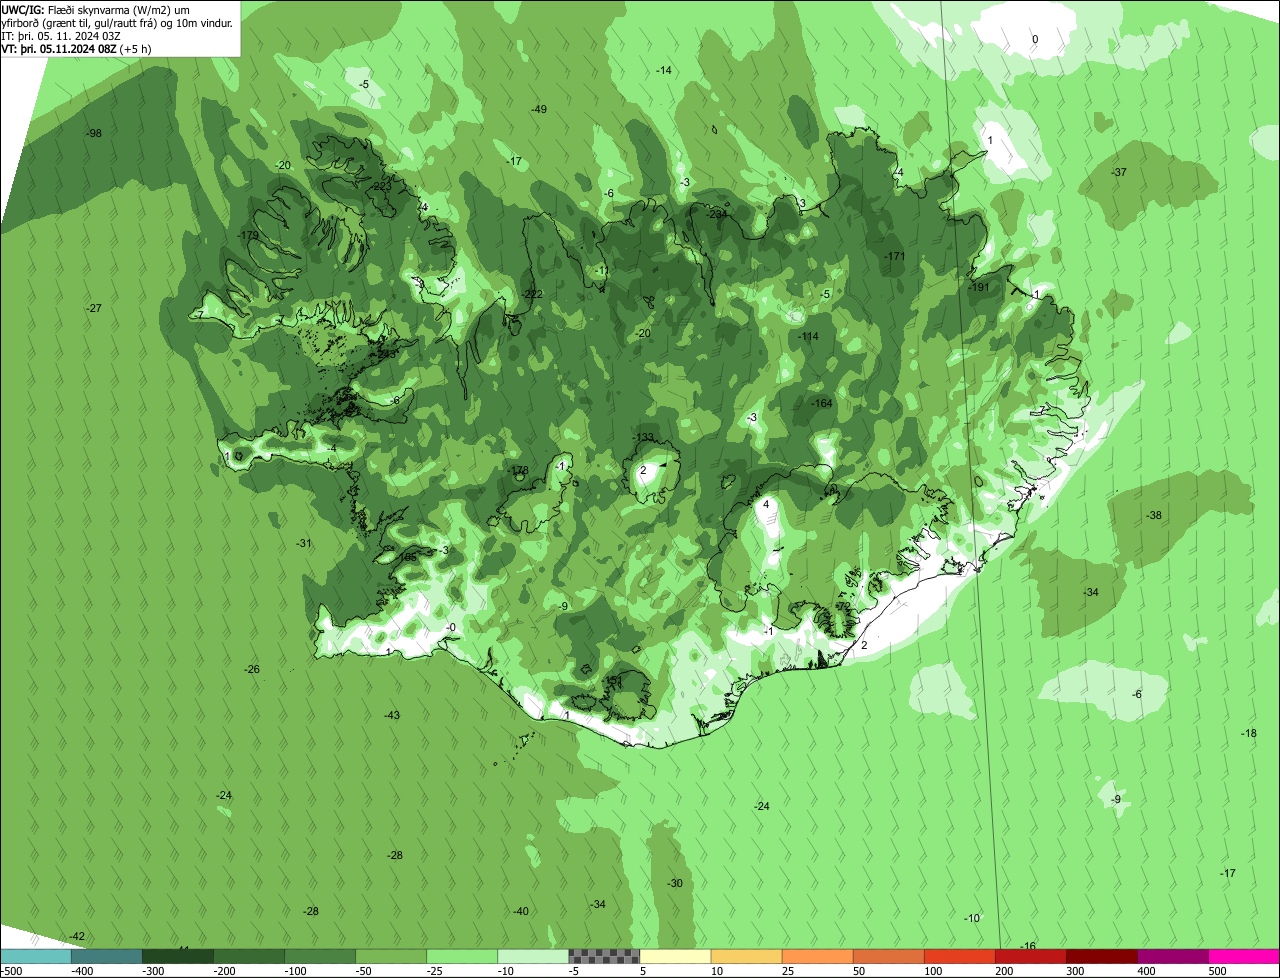Viewport: 1280px width, 978px height.
Task: Click the -133 value on the map
Action: click(x=644, y=437)
